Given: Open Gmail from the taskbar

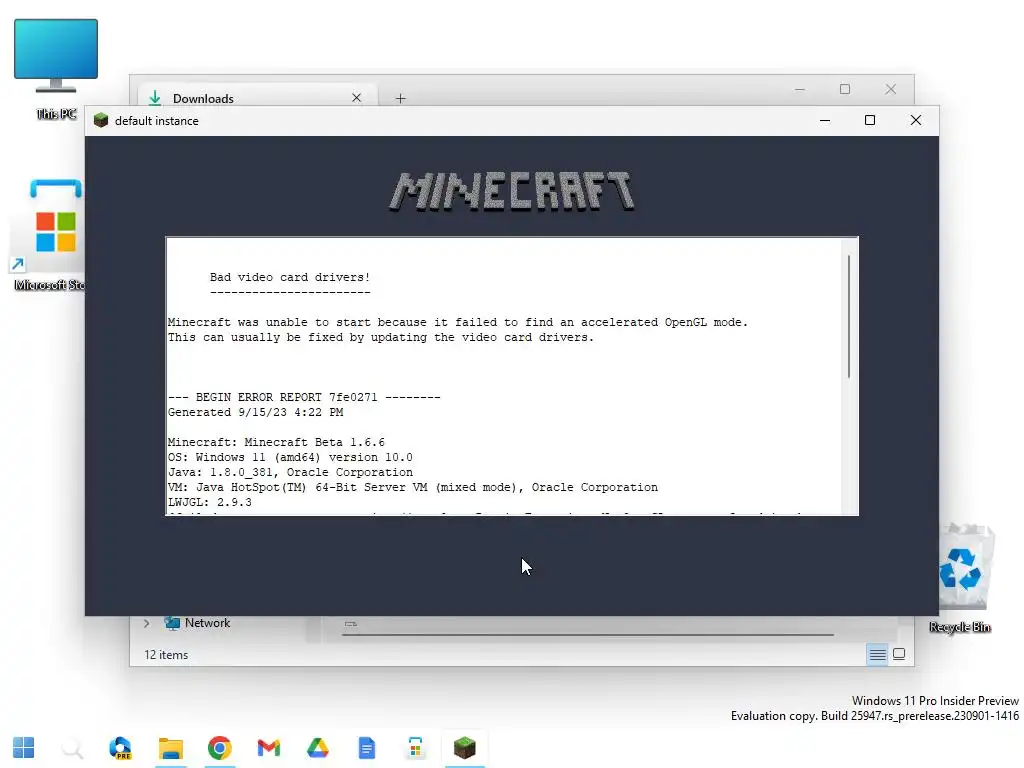Looking at the screenshot, I should [268, 748].
